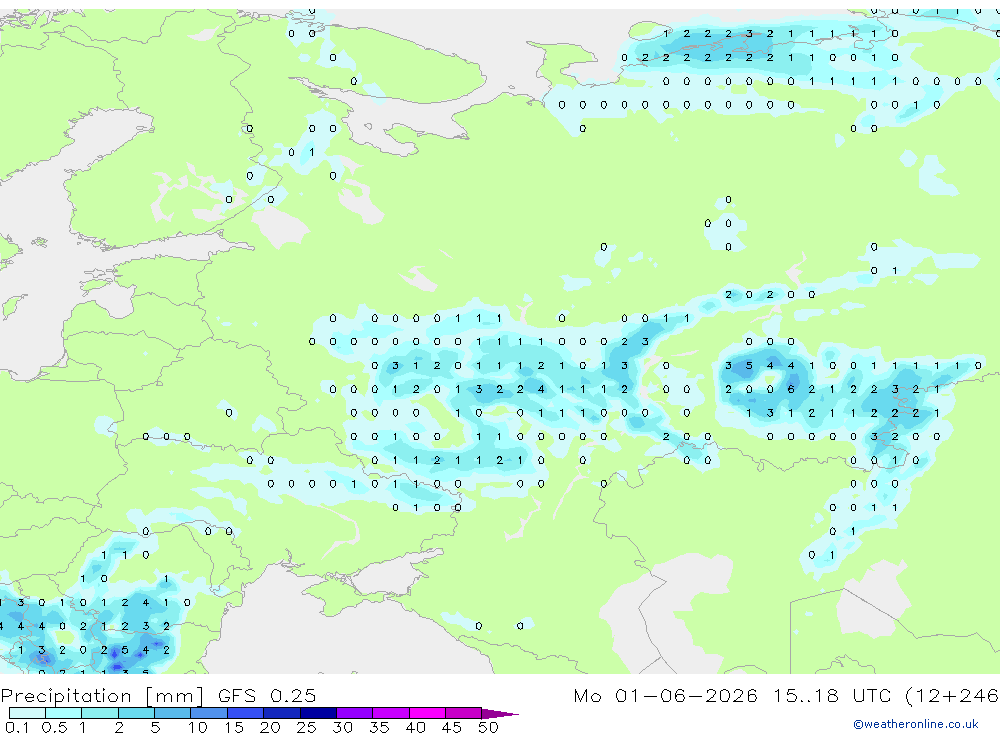The image size is (1000, 733).
Task: Select the date 'Mo 01-06-2026'
Action: coord(666,695)
